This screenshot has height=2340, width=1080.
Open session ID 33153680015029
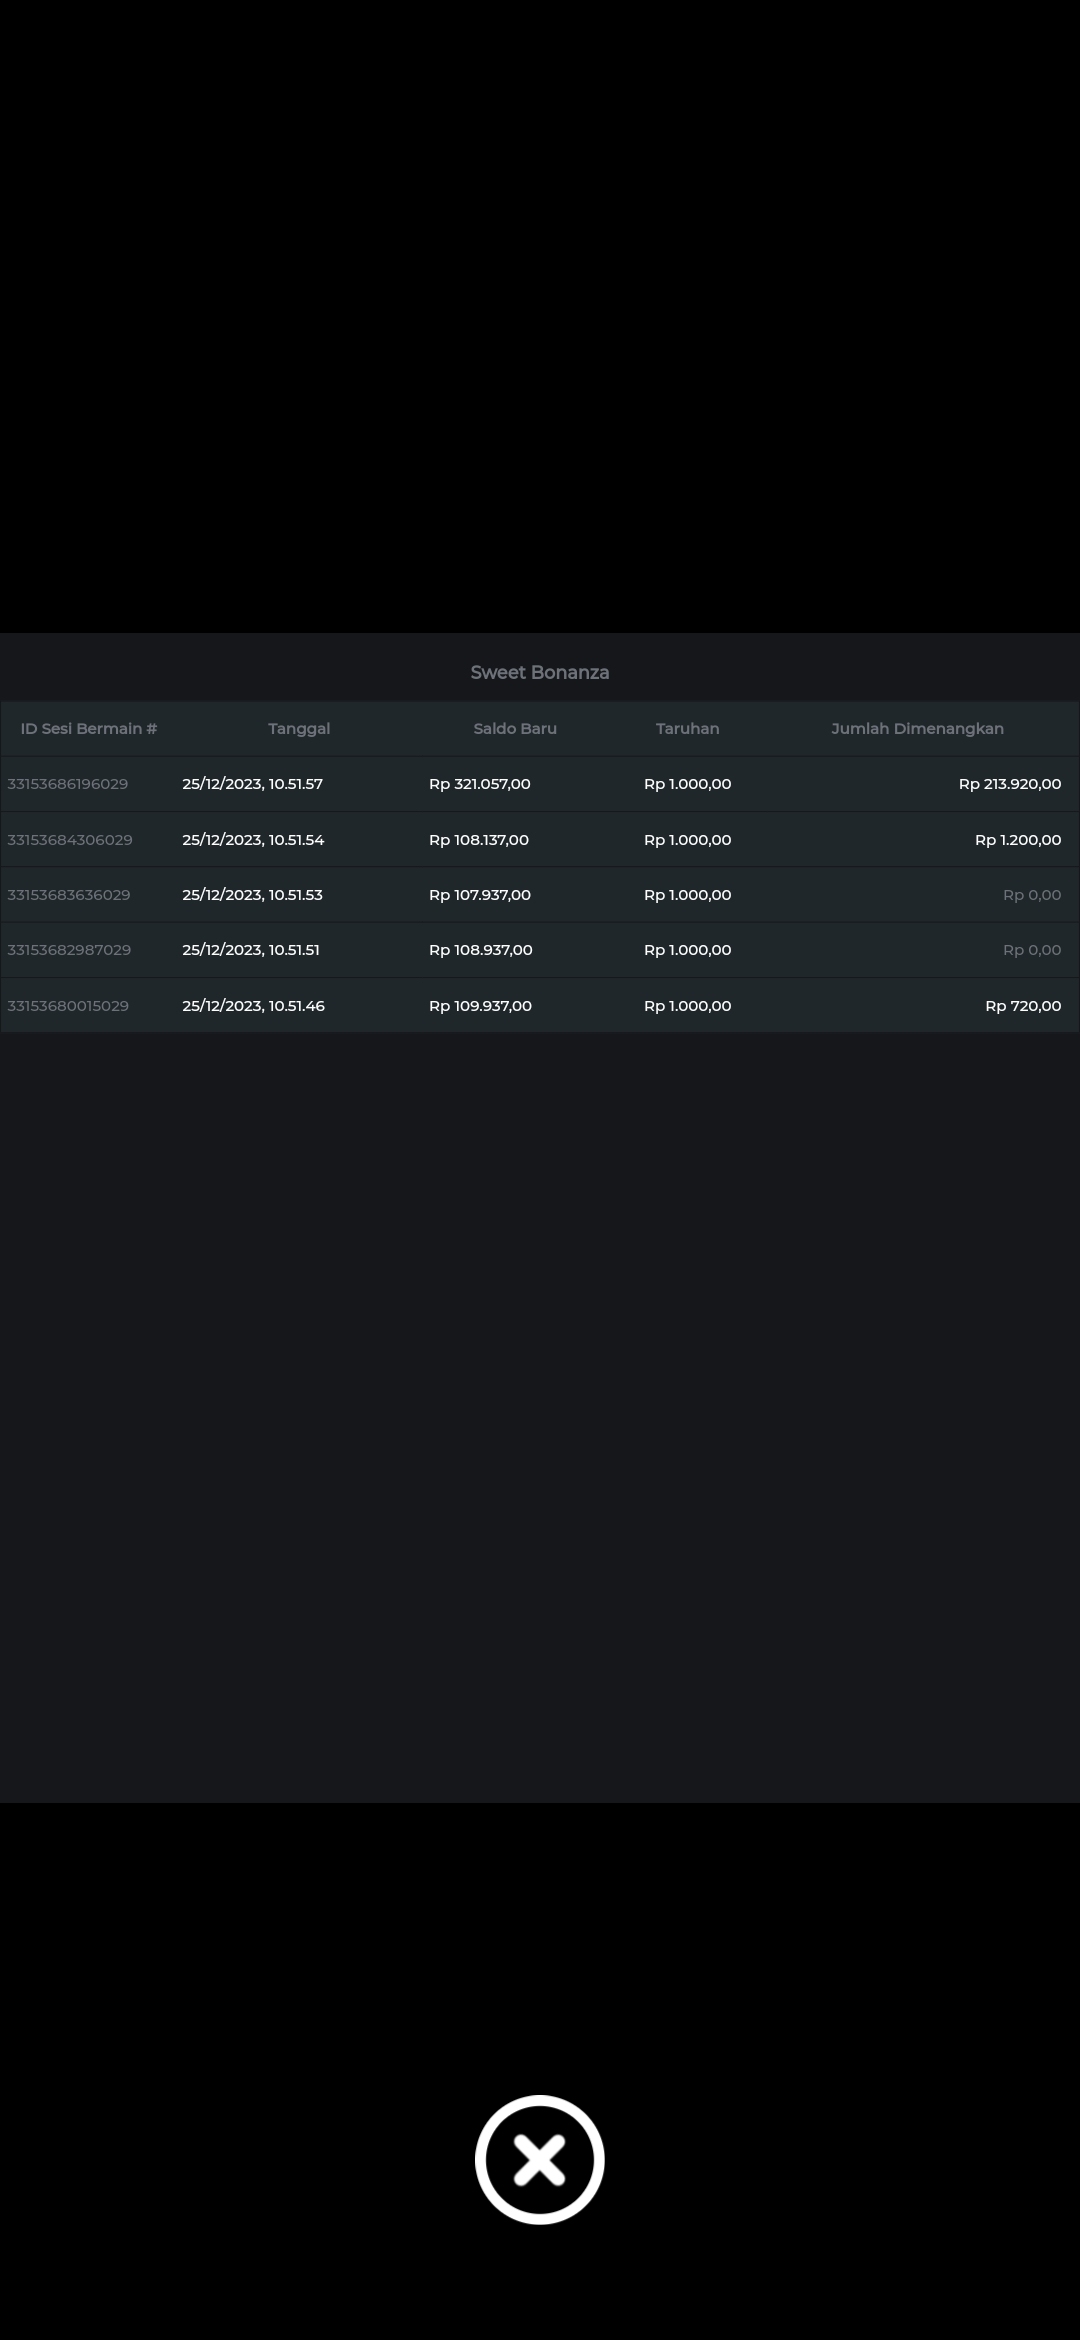point(68,1006)
